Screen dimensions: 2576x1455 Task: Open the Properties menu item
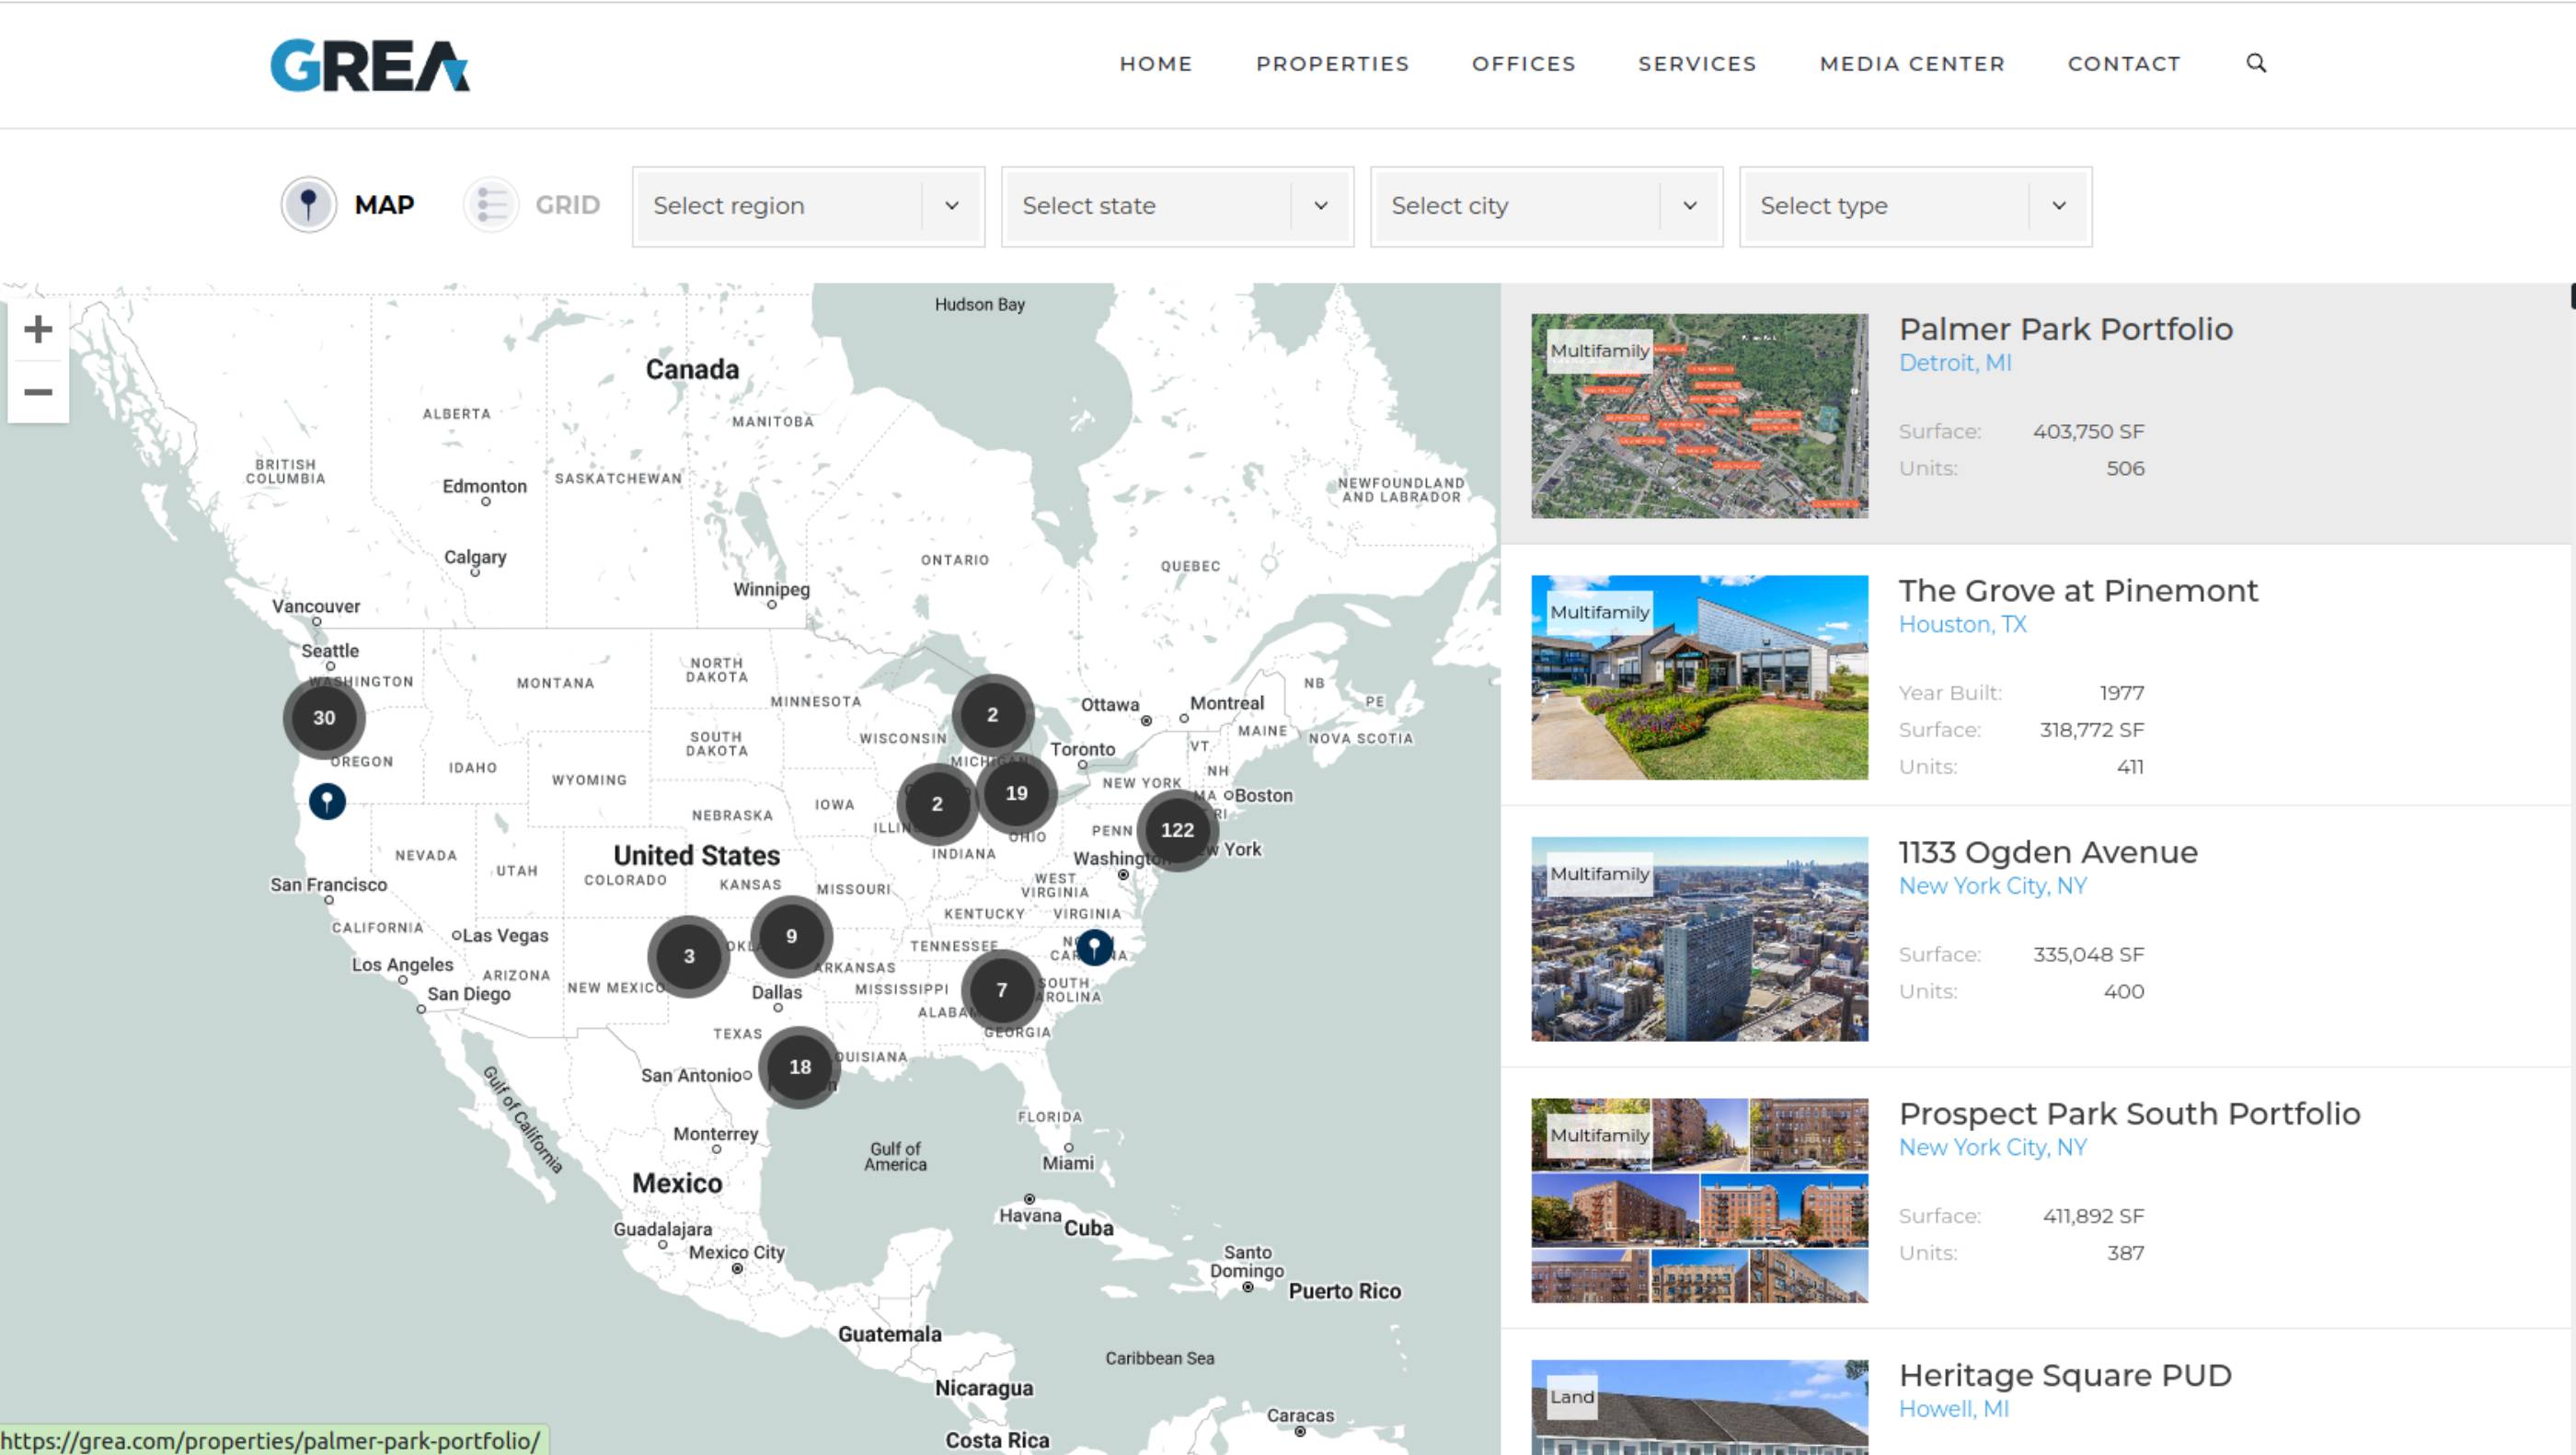point(1333,64)
